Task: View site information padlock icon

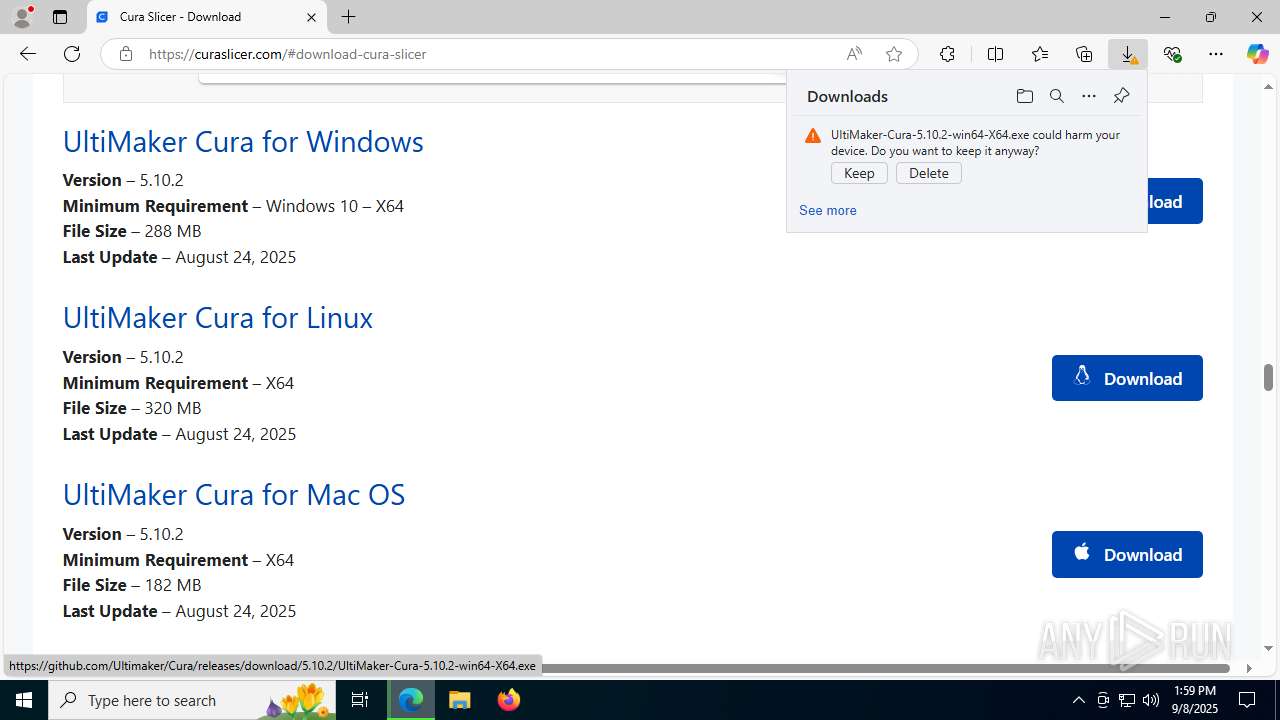Action: pyautogui.click(x=126, y=54)
